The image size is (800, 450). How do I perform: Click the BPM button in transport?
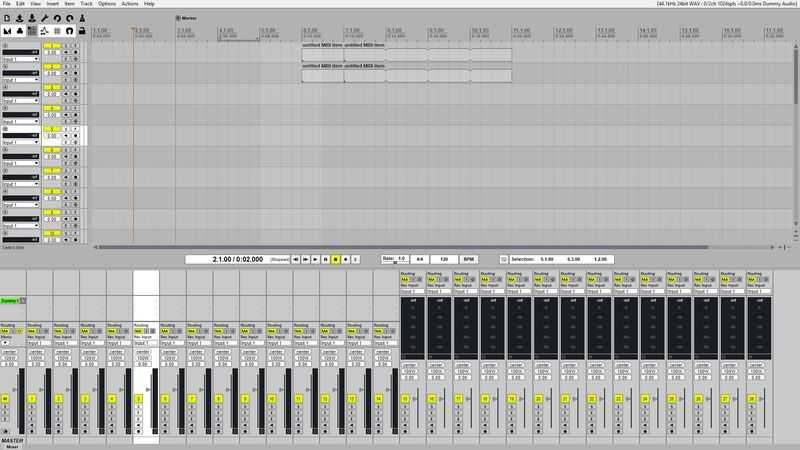468,259
